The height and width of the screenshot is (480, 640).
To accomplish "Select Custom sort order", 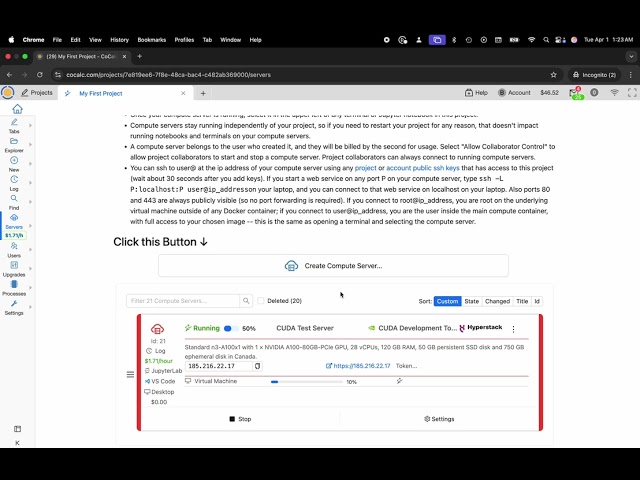I will (447, 301).
